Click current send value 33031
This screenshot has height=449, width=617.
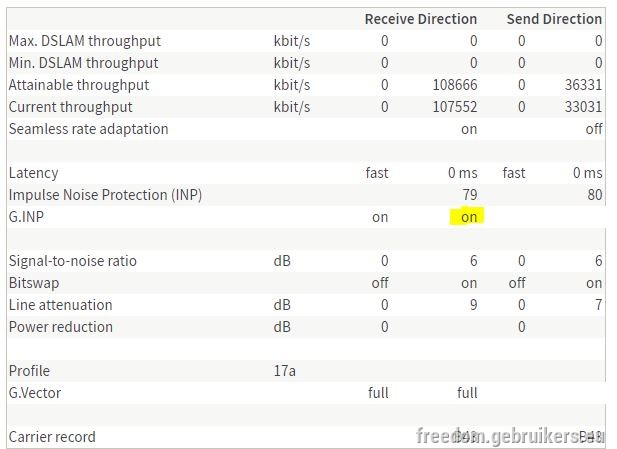click(x=583, y=107)
